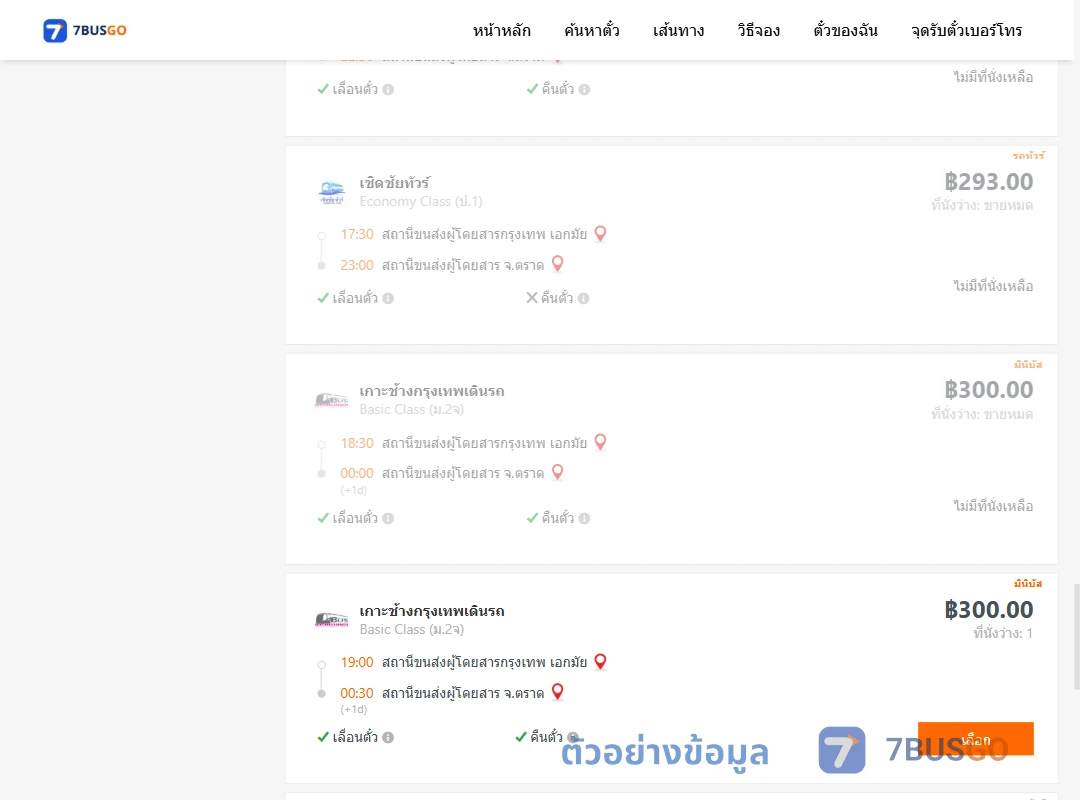Open เส้นทาง menu item
Viewport: 1080px width, 800px height.
(678, 30)
